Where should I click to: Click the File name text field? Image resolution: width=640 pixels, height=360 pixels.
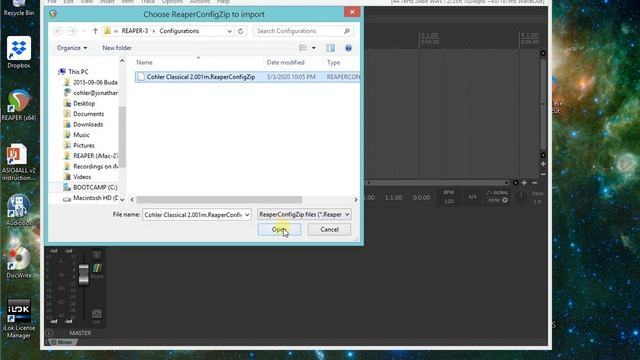pyautogui.click(x=193, y=215)
